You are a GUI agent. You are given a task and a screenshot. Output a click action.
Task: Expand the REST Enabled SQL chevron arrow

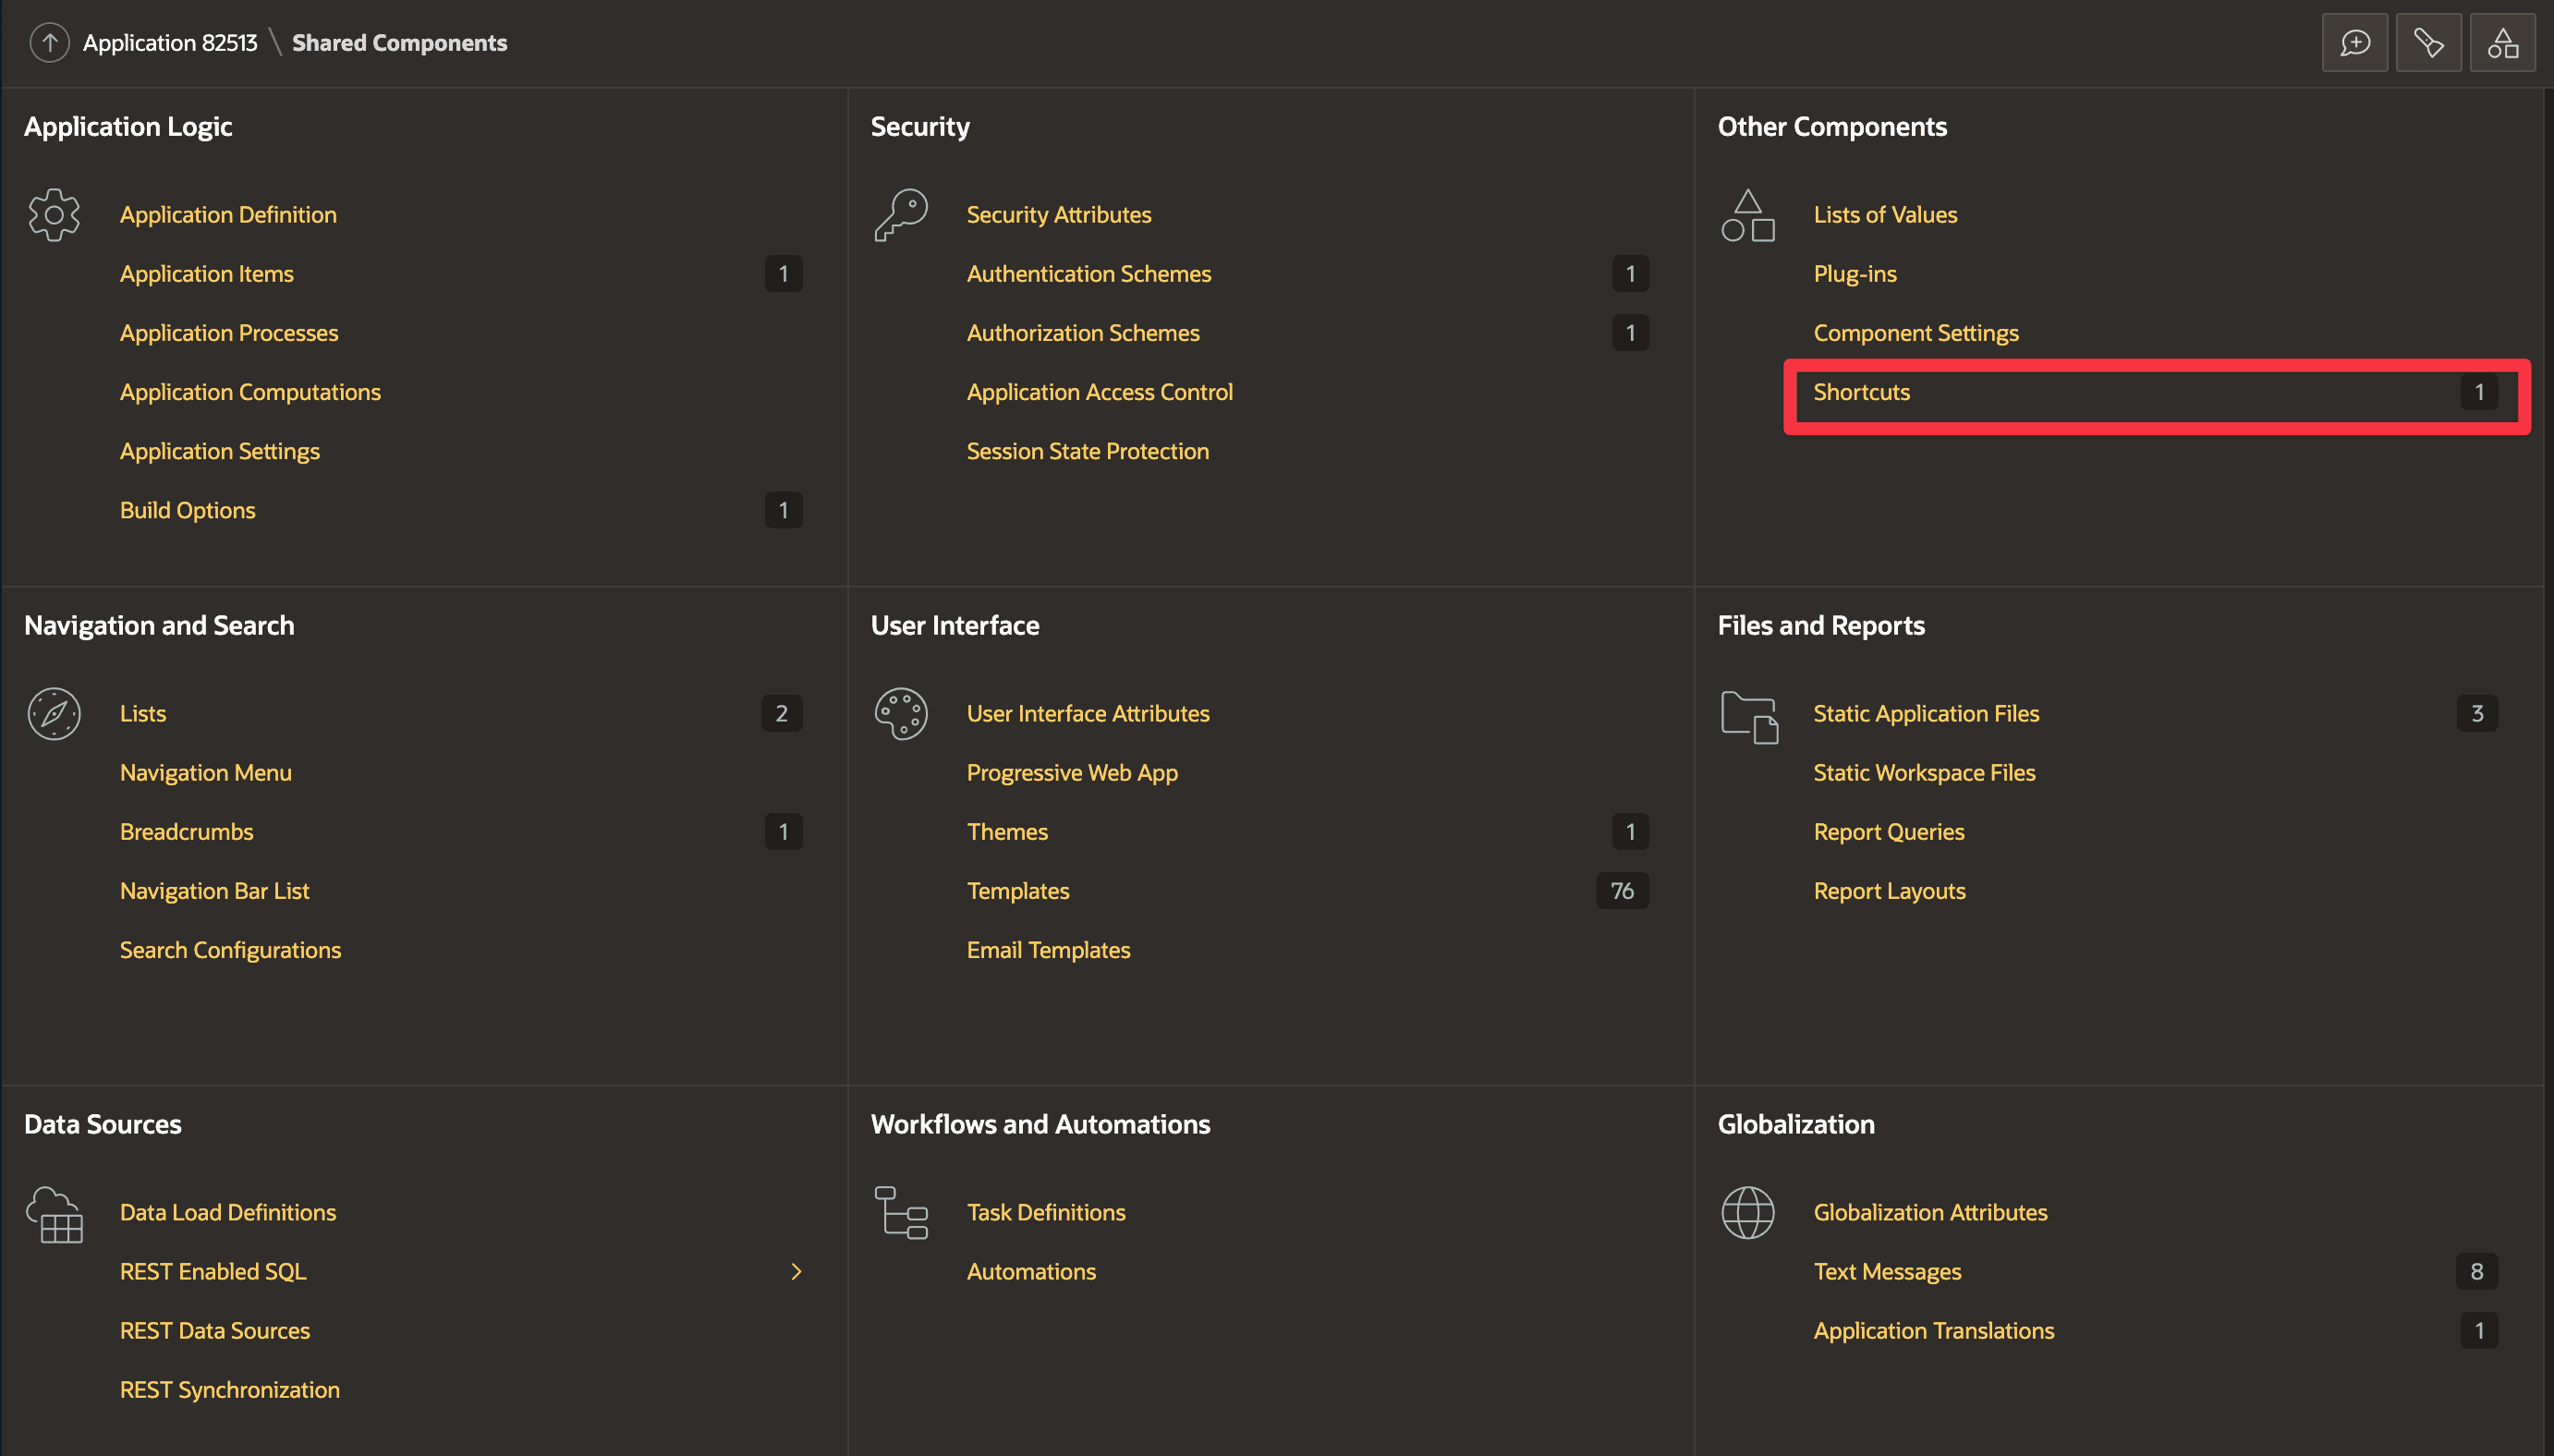point(796,1272)
